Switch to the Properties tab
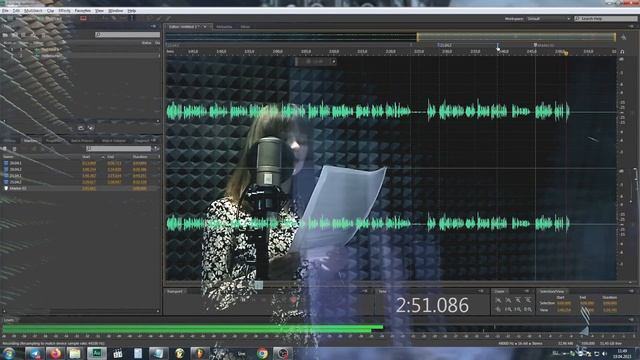The width and height of the screenshot is (640, 360). 53,140
